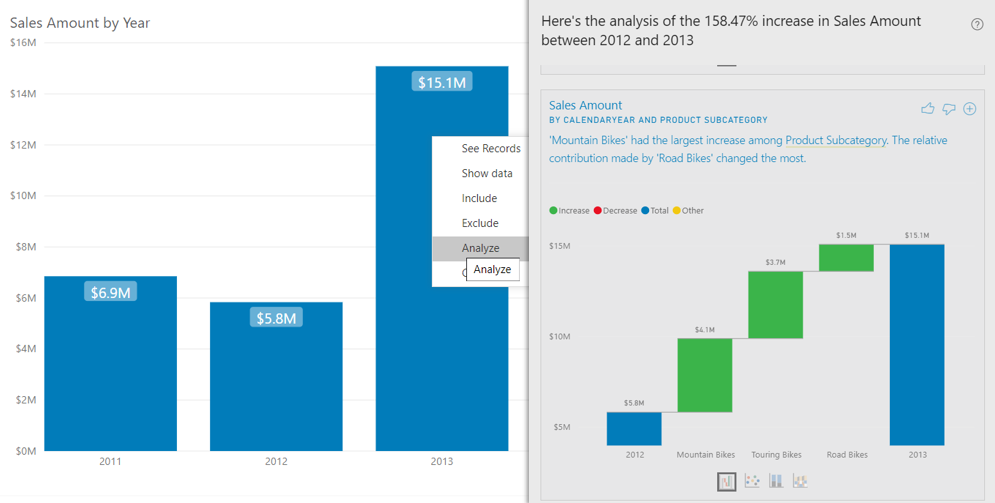Click the Sales Amount by Year title
Screen dimensions: 995x503
point(80,23)
